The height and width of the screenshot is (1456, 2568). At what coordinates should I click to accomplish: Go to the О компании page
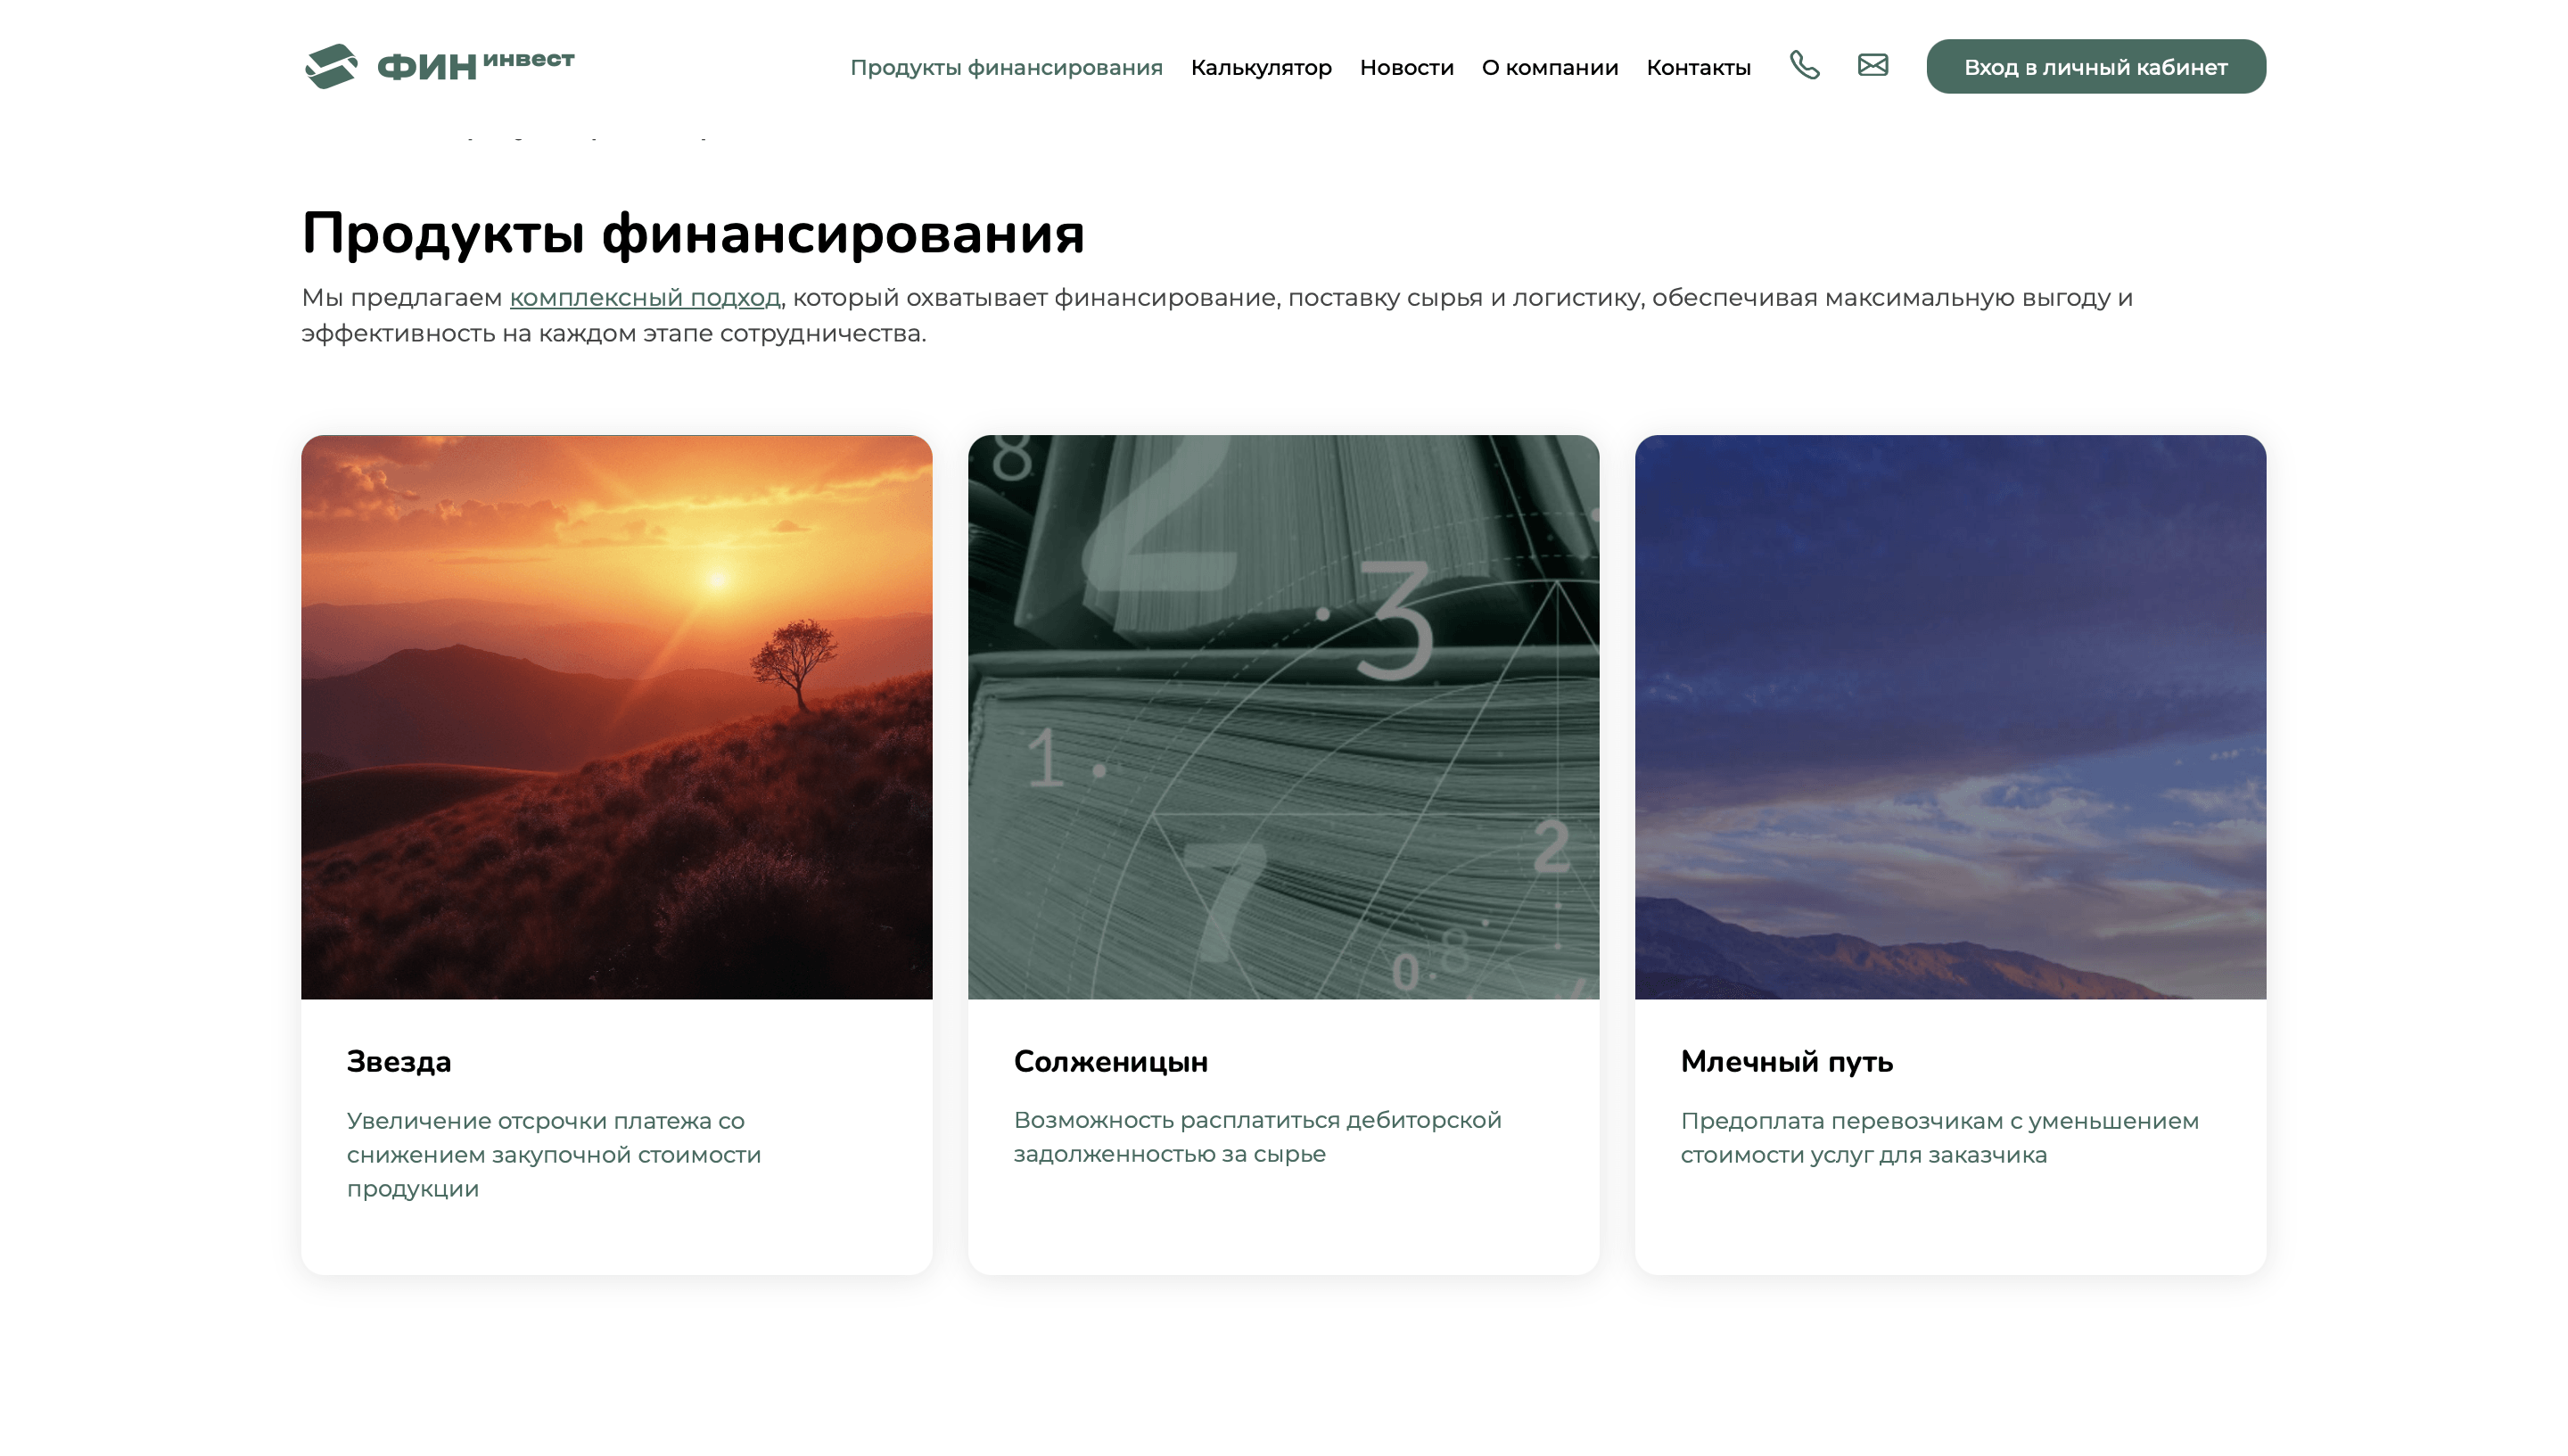1549,68
